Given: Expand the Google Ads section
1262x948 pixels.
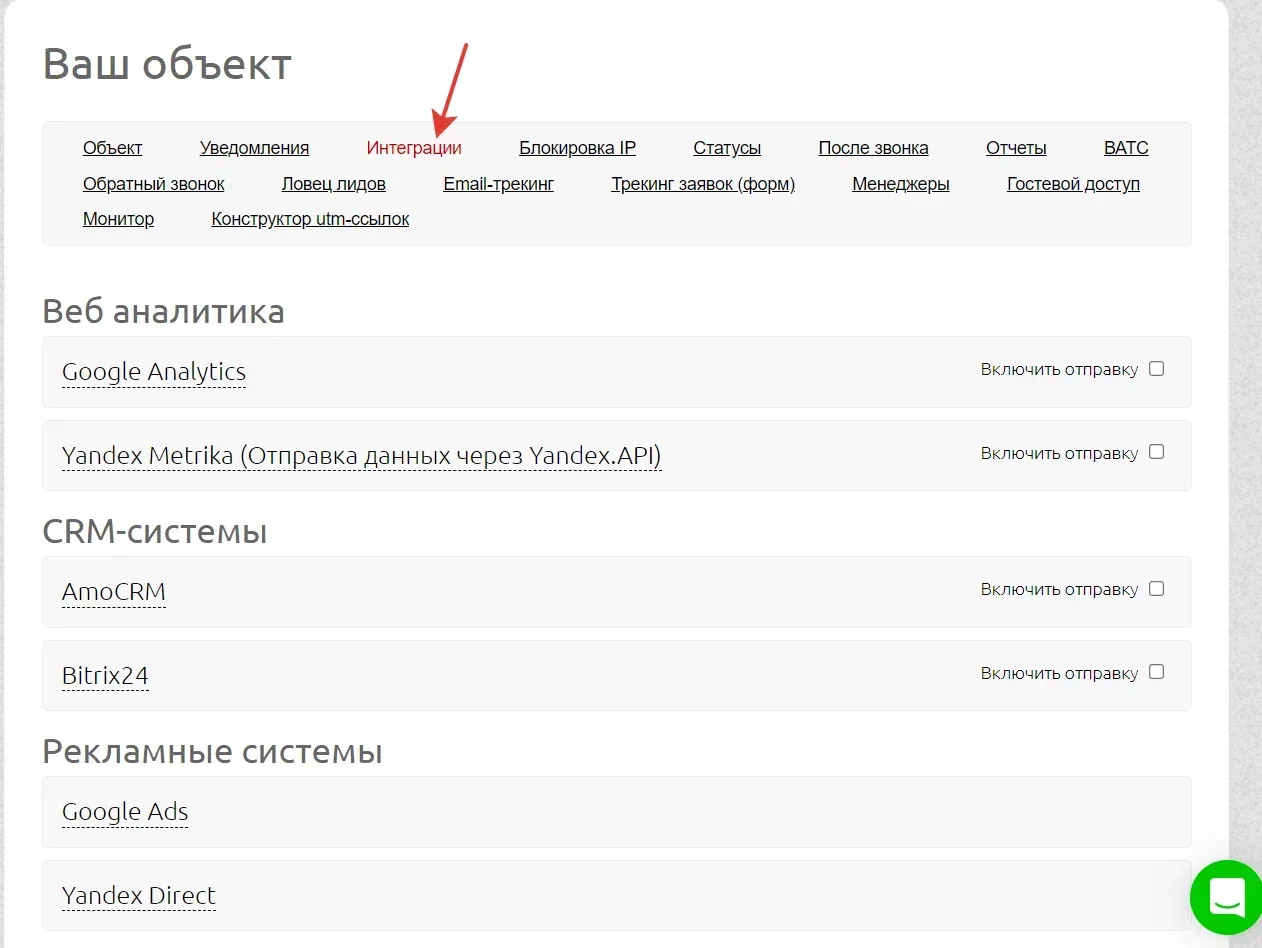Looking at the screenshot, I should pos(125,812).
